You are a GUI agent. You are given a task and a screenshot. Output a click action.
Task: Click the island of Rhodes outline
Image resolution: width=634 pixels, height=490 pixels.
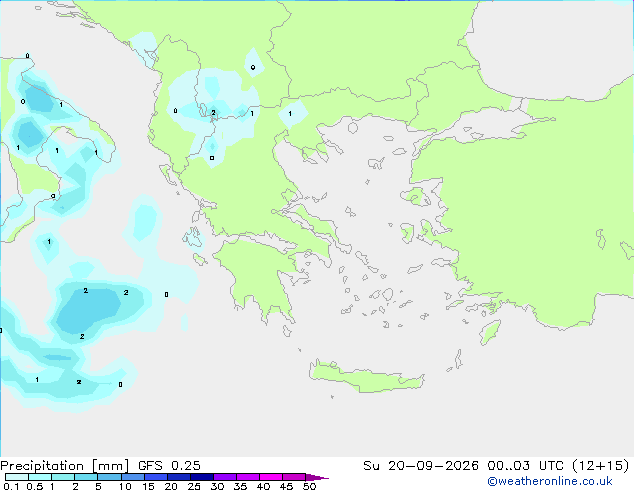(x=490, y=332)
